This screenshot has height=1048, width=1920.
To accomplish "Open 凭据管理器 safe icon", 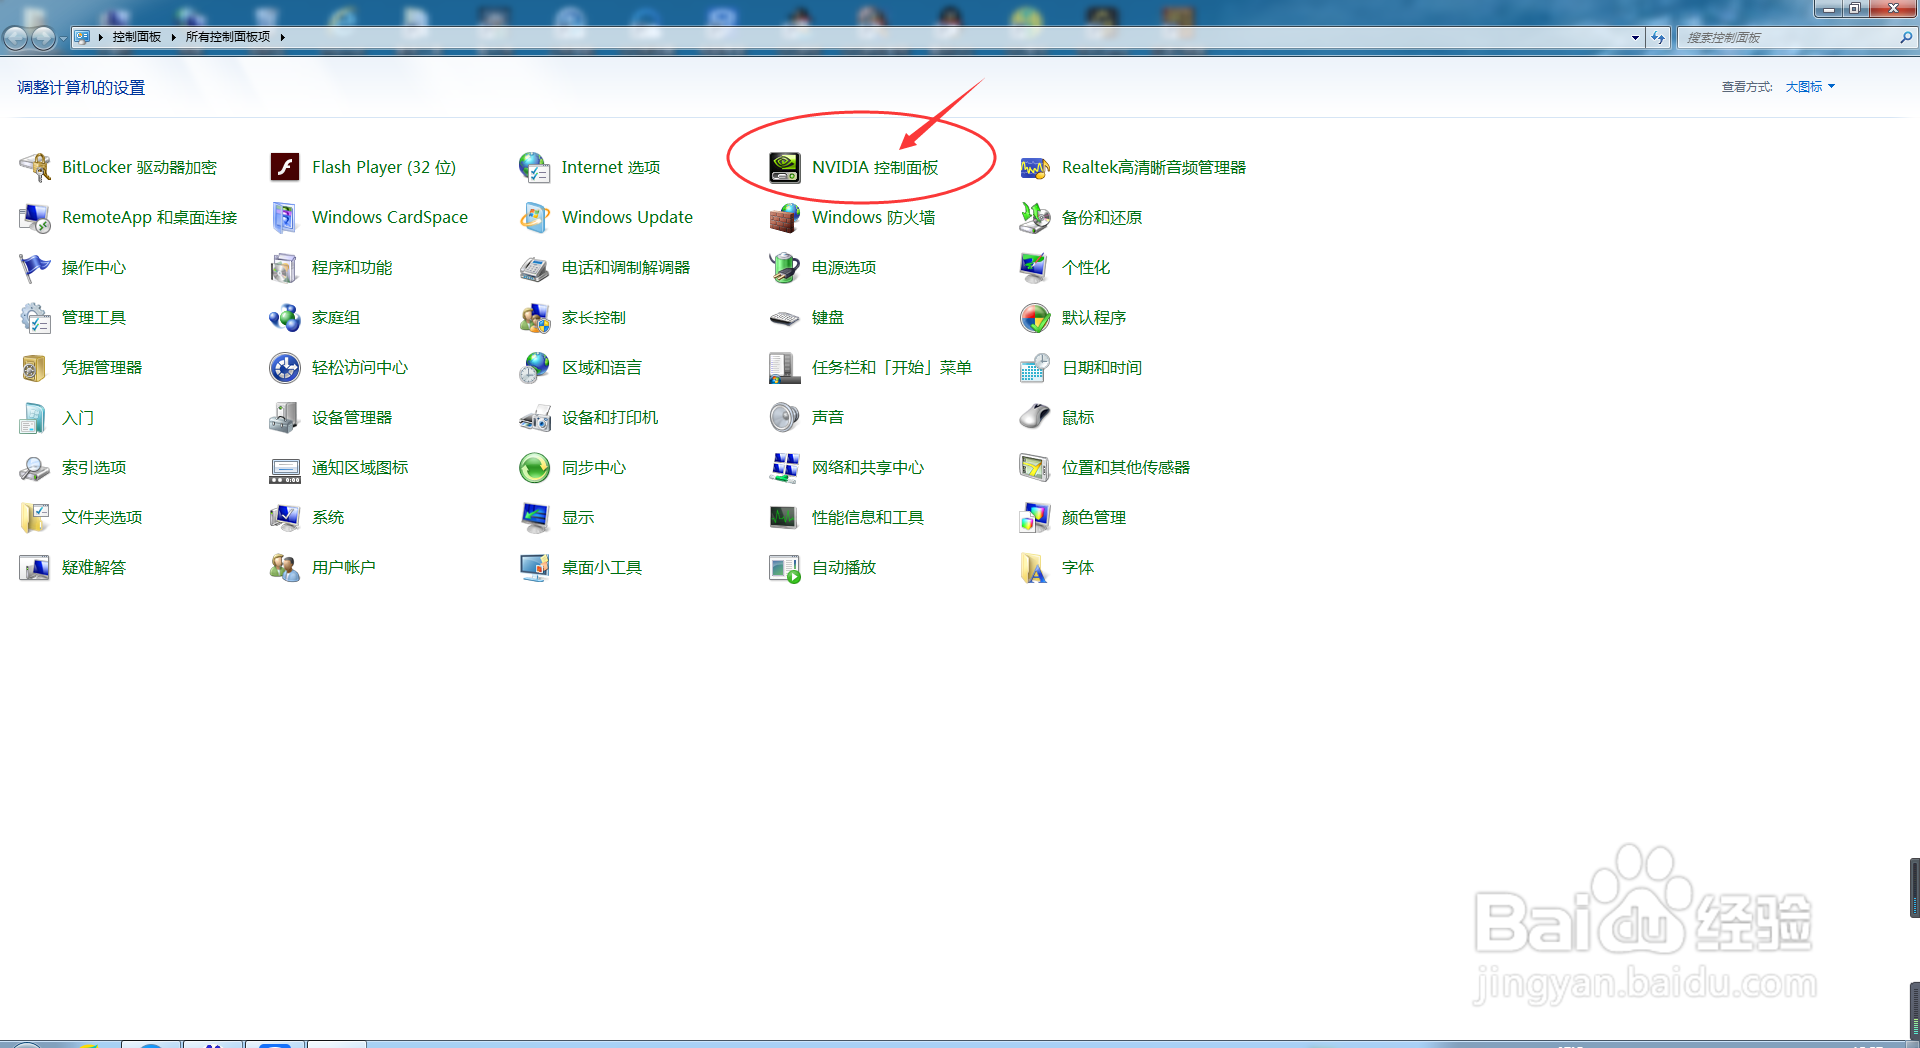I will [35, 367].
